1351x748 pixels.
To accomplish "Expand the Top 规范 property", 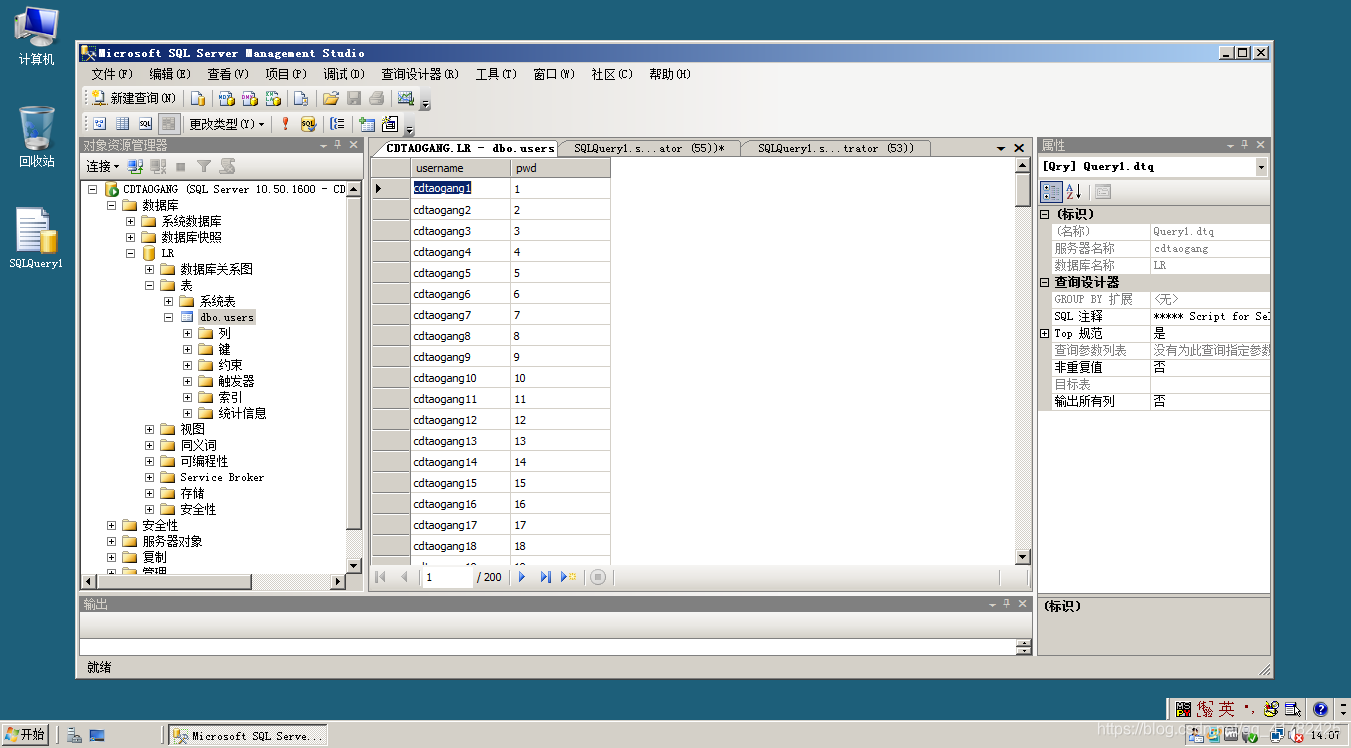I will click(1045, 333).
